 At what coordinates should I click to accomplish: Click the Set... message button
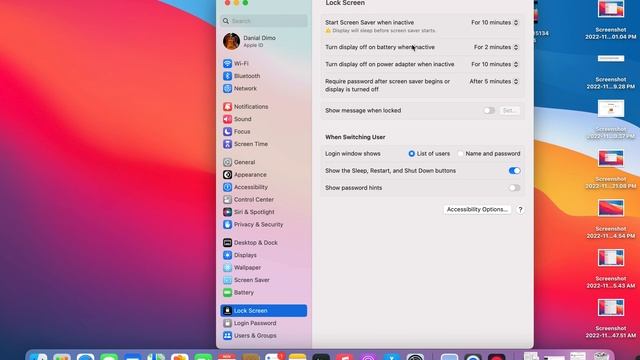tap(510, 111)
